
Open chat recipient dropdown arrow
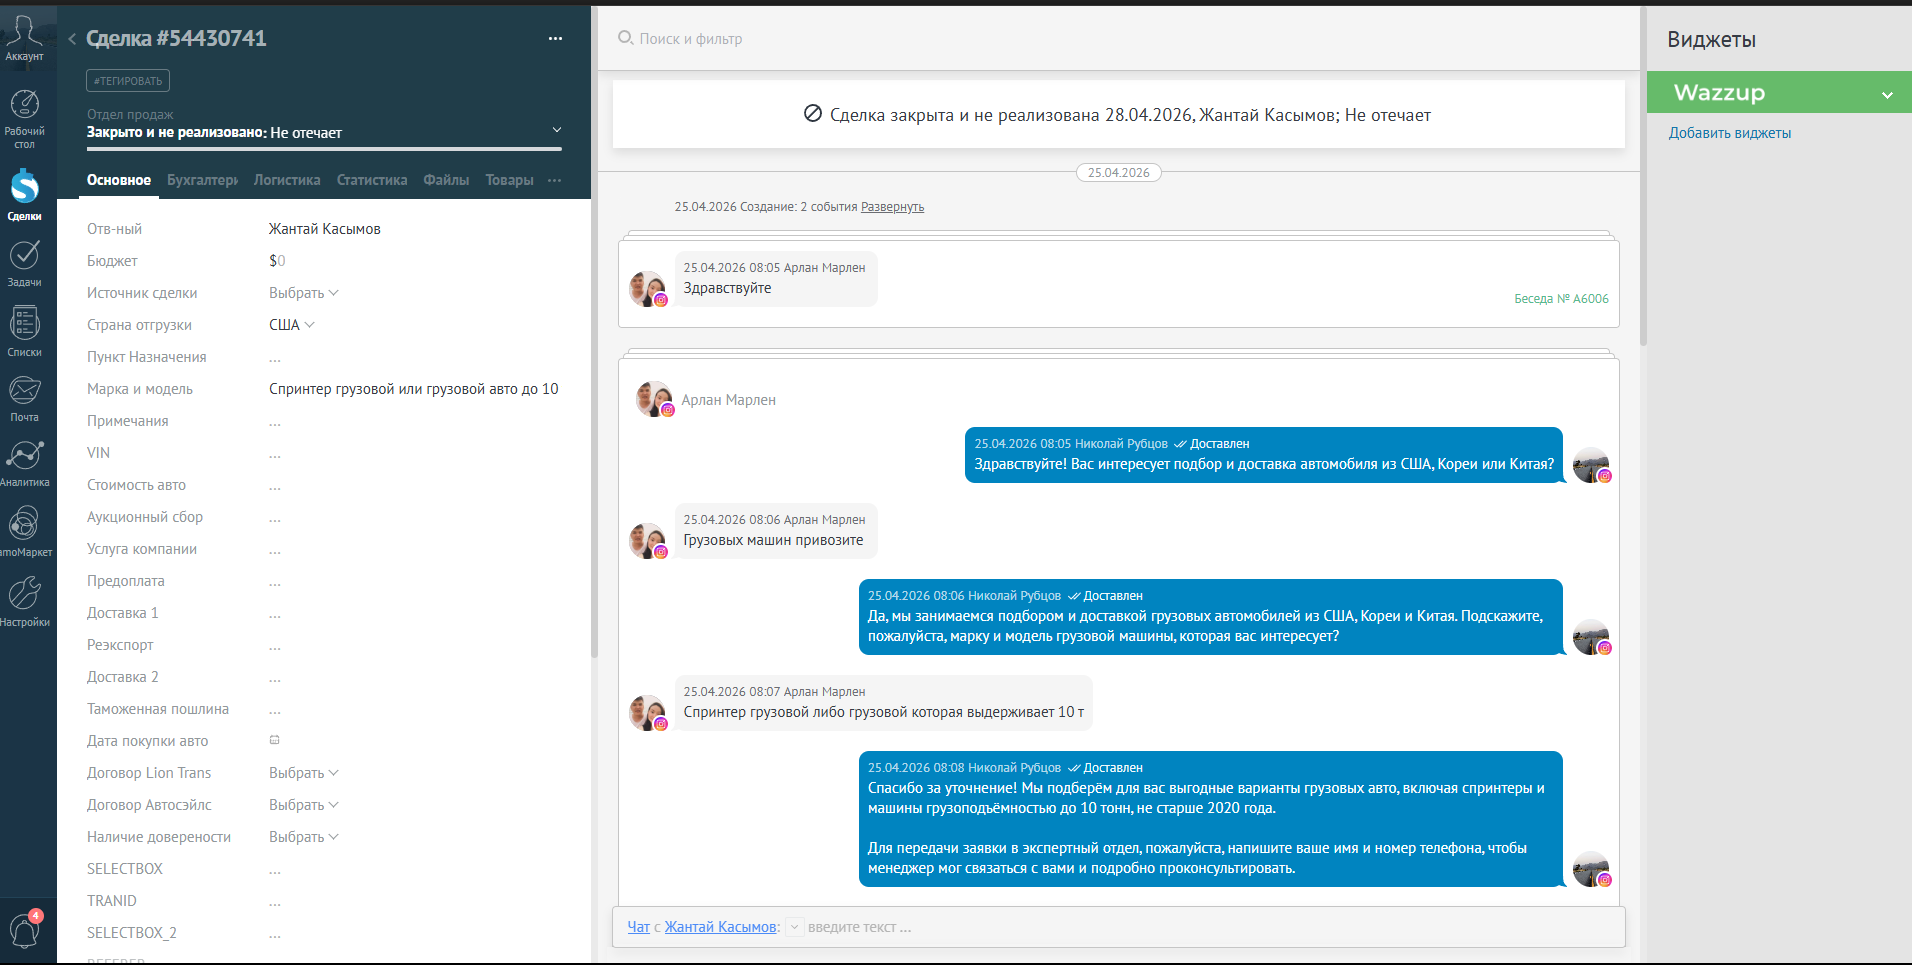coord(794,927)
